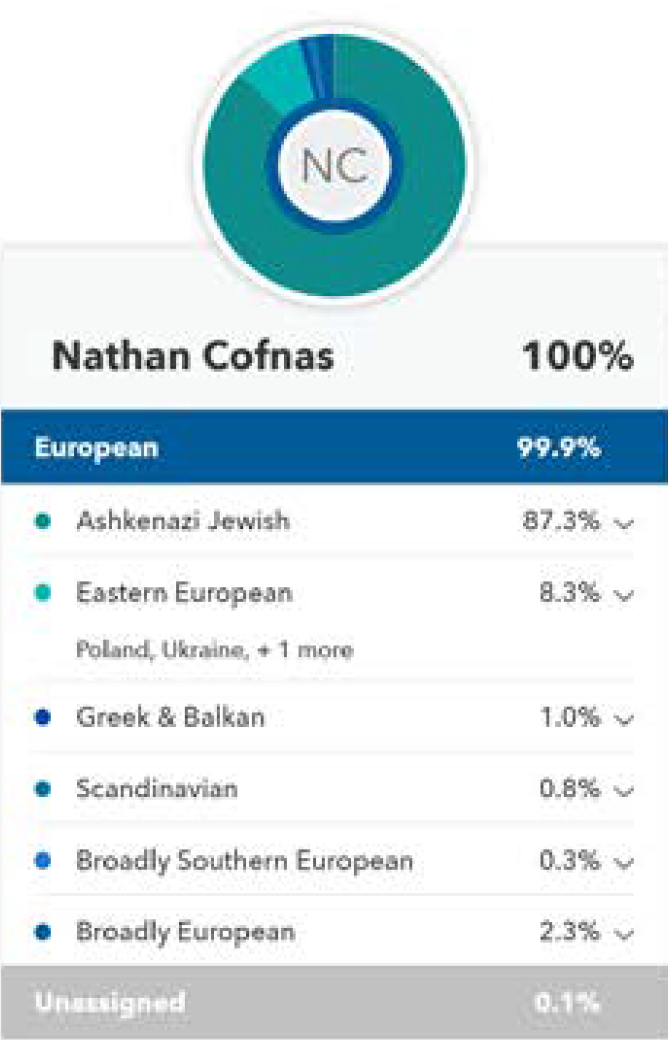The image size is (668, 1040).
Task: Click the Greek & Balkan blue dot
Action: (42, 717)
